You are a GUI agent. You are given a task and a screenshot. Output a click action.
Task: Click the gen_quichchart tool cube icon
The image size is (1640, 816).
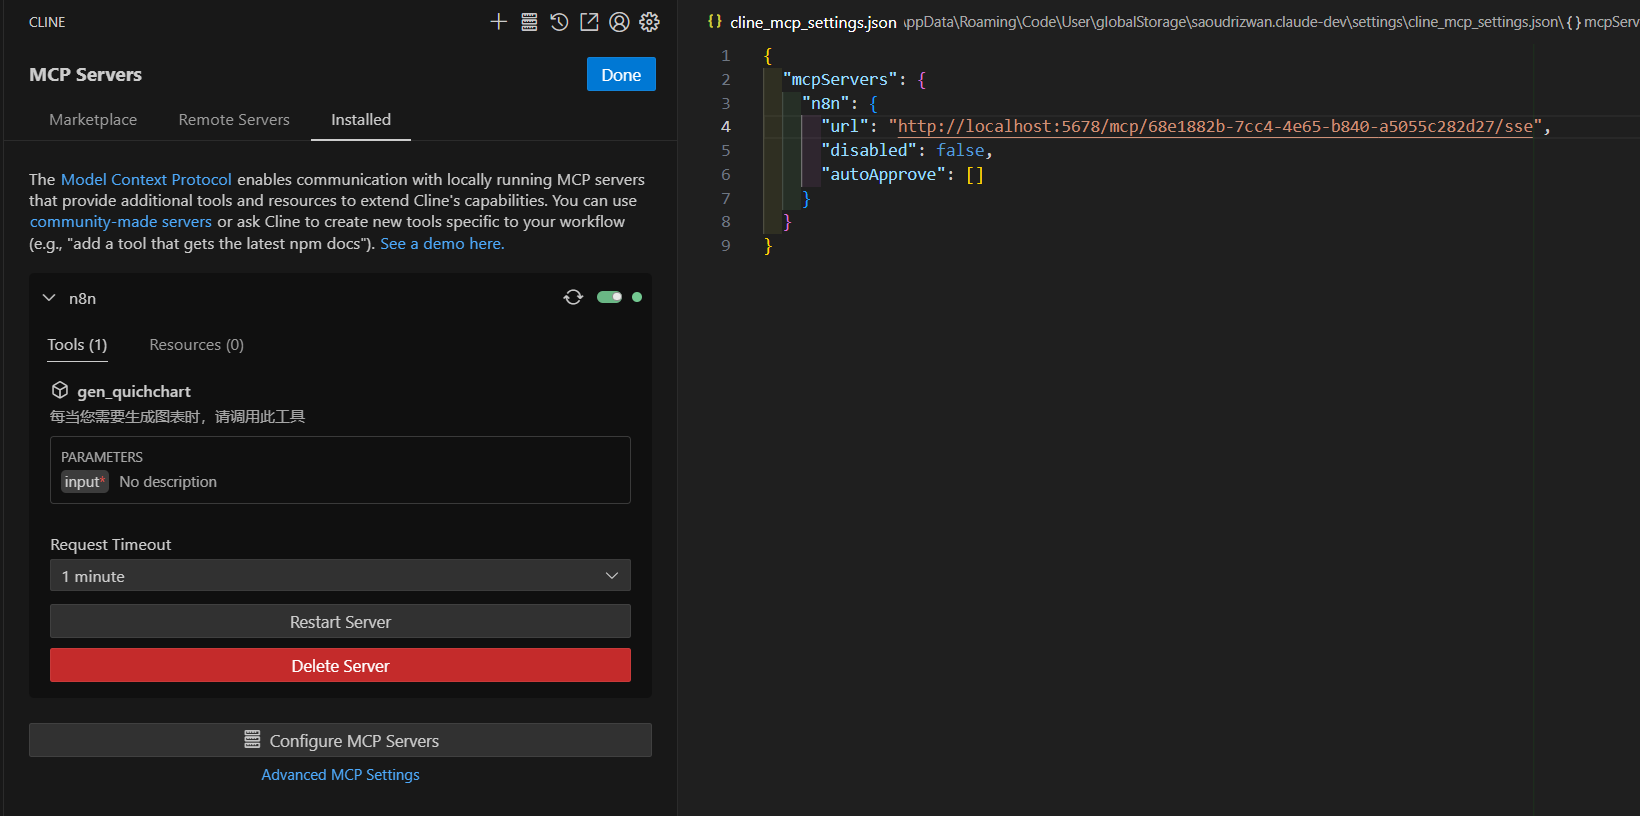click(x=60, y=390)
